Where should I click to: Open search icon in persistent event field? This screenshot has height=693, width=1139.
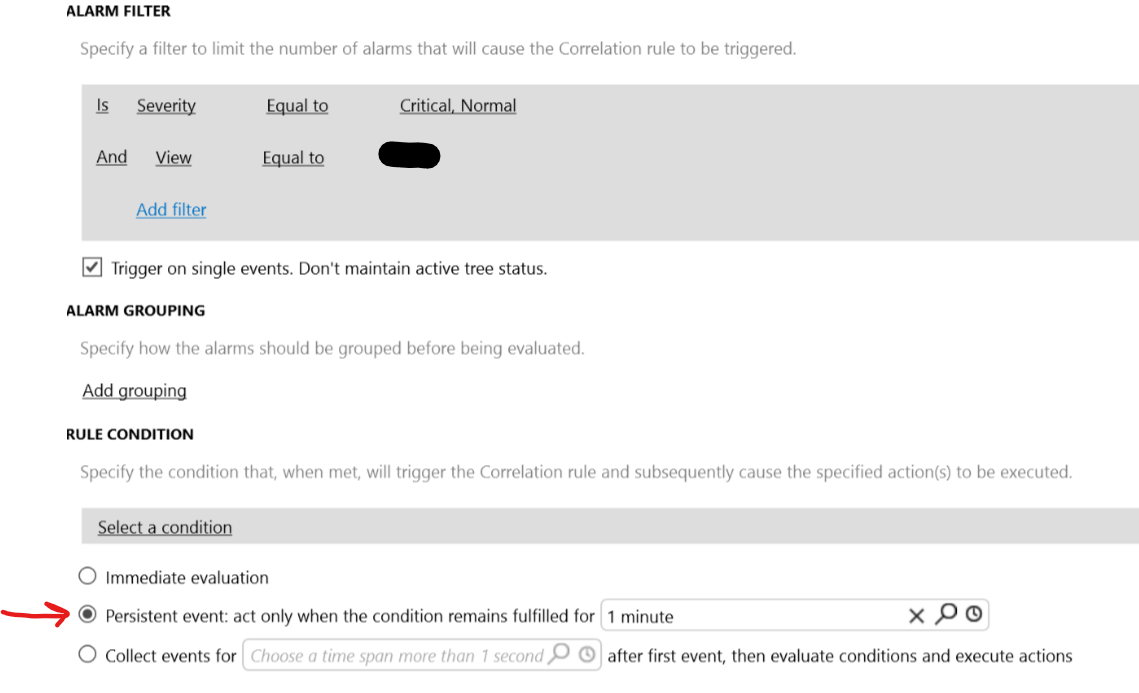(946, 615)
